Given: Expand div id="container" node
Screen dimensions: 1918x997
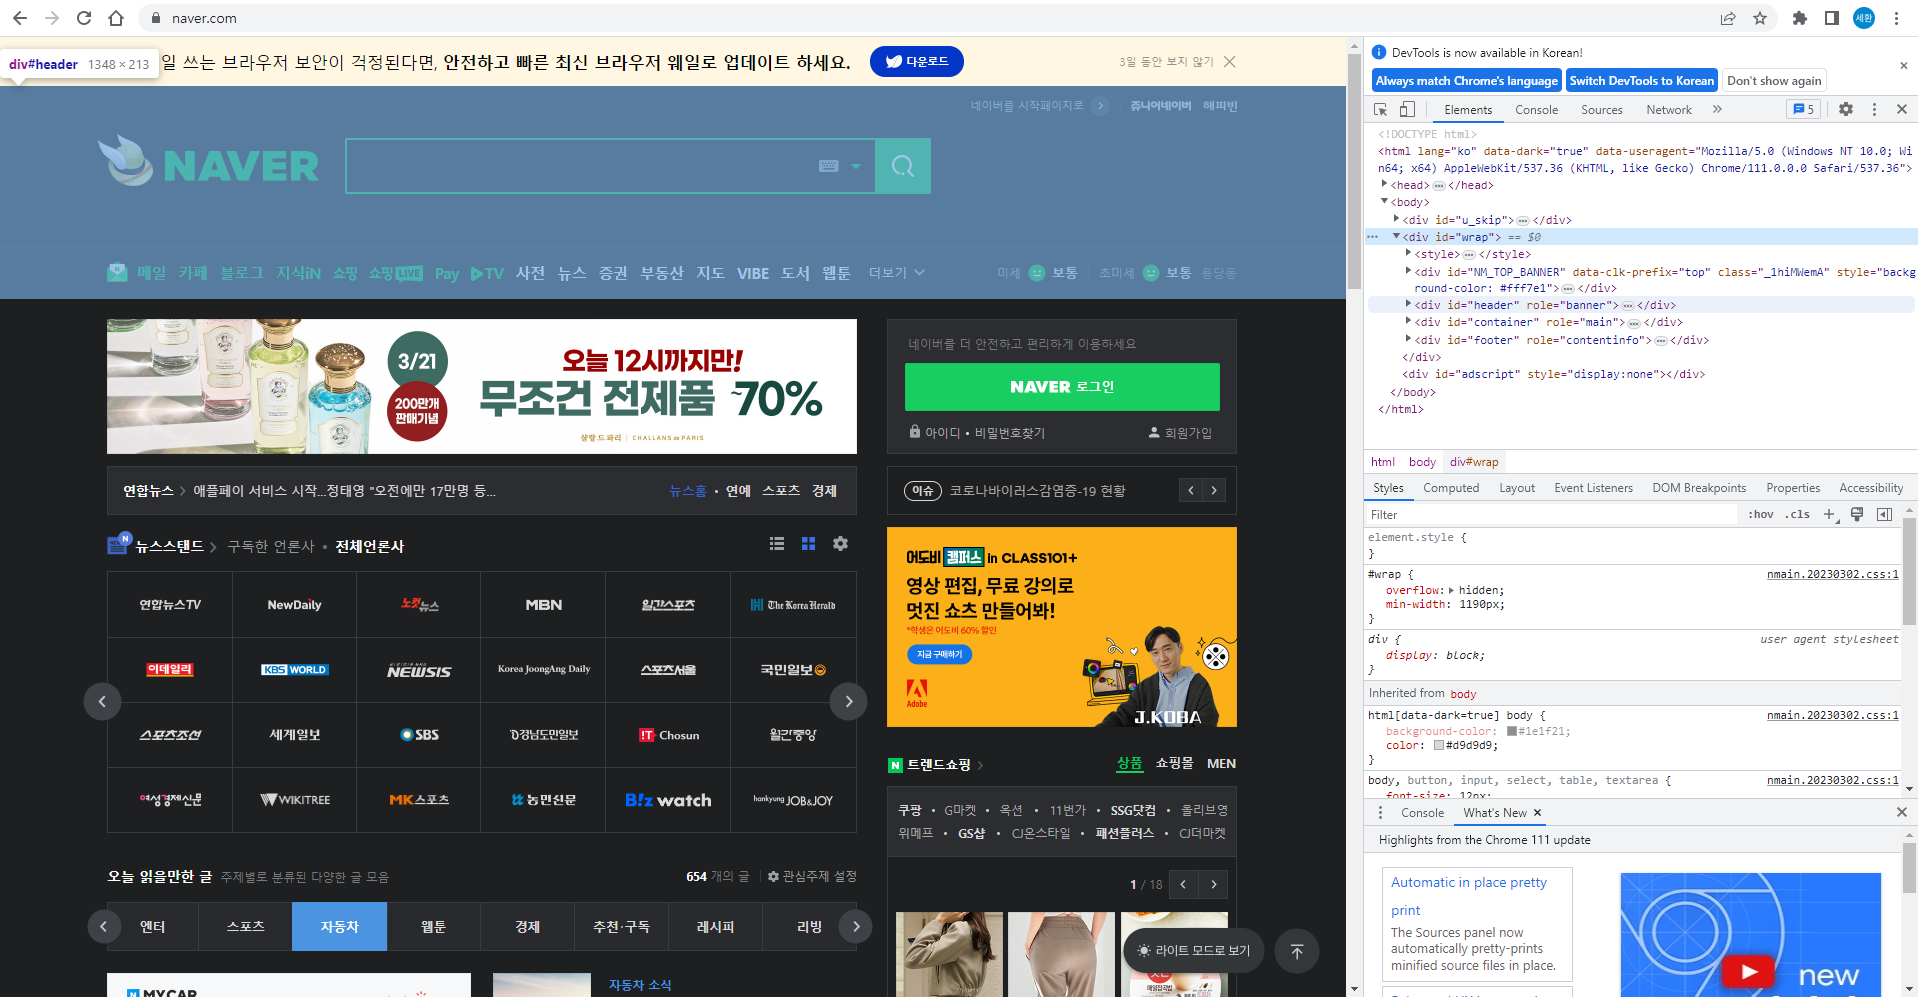Looking at the screenshot, I should click(1408, 321).
